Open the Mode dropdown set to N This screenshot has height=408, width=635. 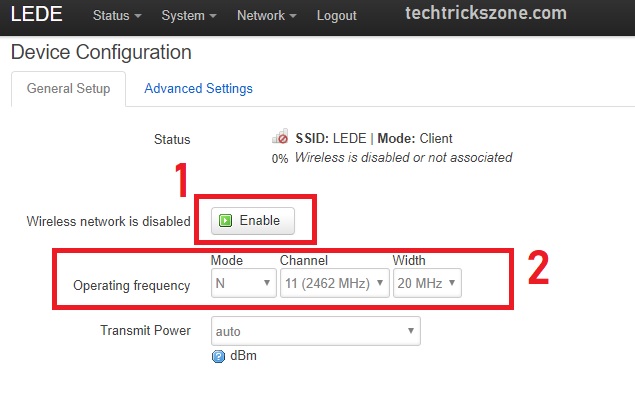pos(243,285)
